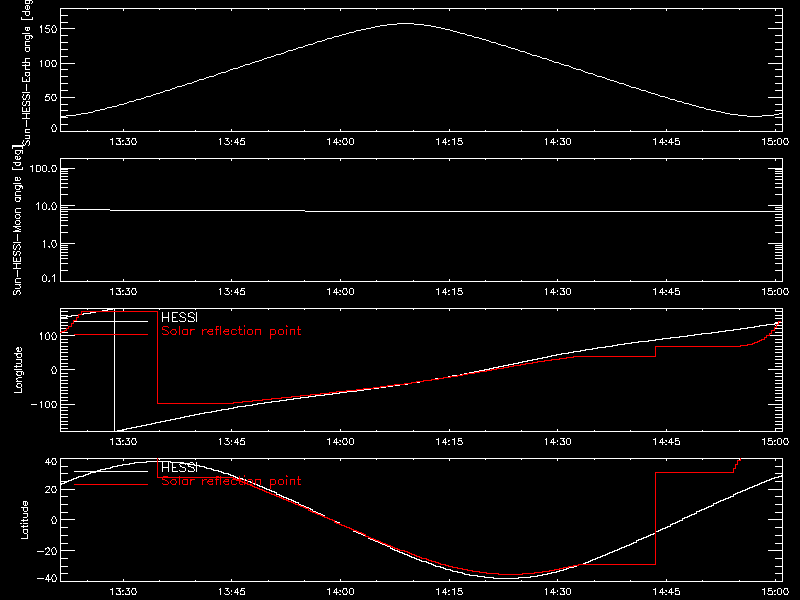Image resolution: width=800 pixels, height=600 pixels.
Task: Click 15:00 below the Latitude plot
Action: click(775, 591)
